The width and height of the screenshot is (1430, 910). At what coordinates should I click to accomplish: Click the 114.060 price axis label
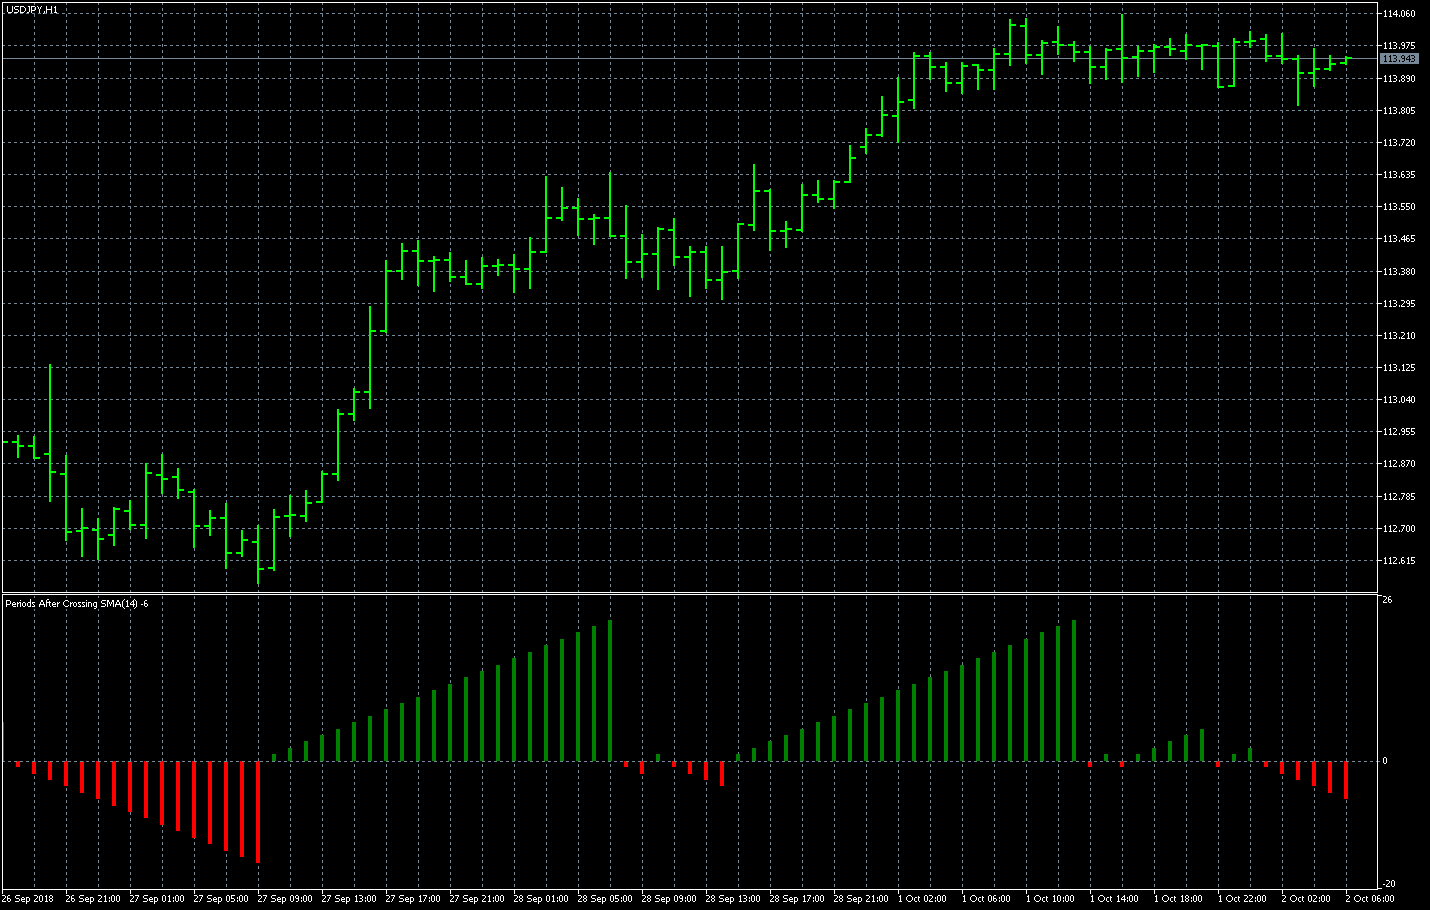(1399, 14)
